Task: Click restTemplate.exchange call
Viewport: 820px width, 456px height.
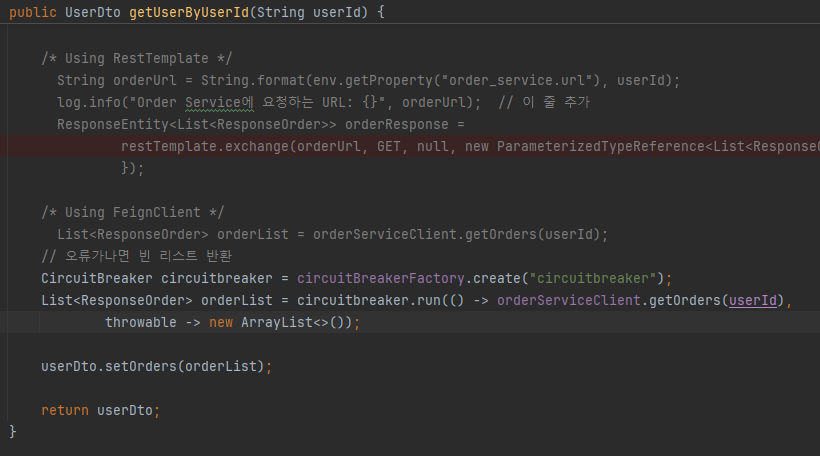Action: click(x=204, y=146)
